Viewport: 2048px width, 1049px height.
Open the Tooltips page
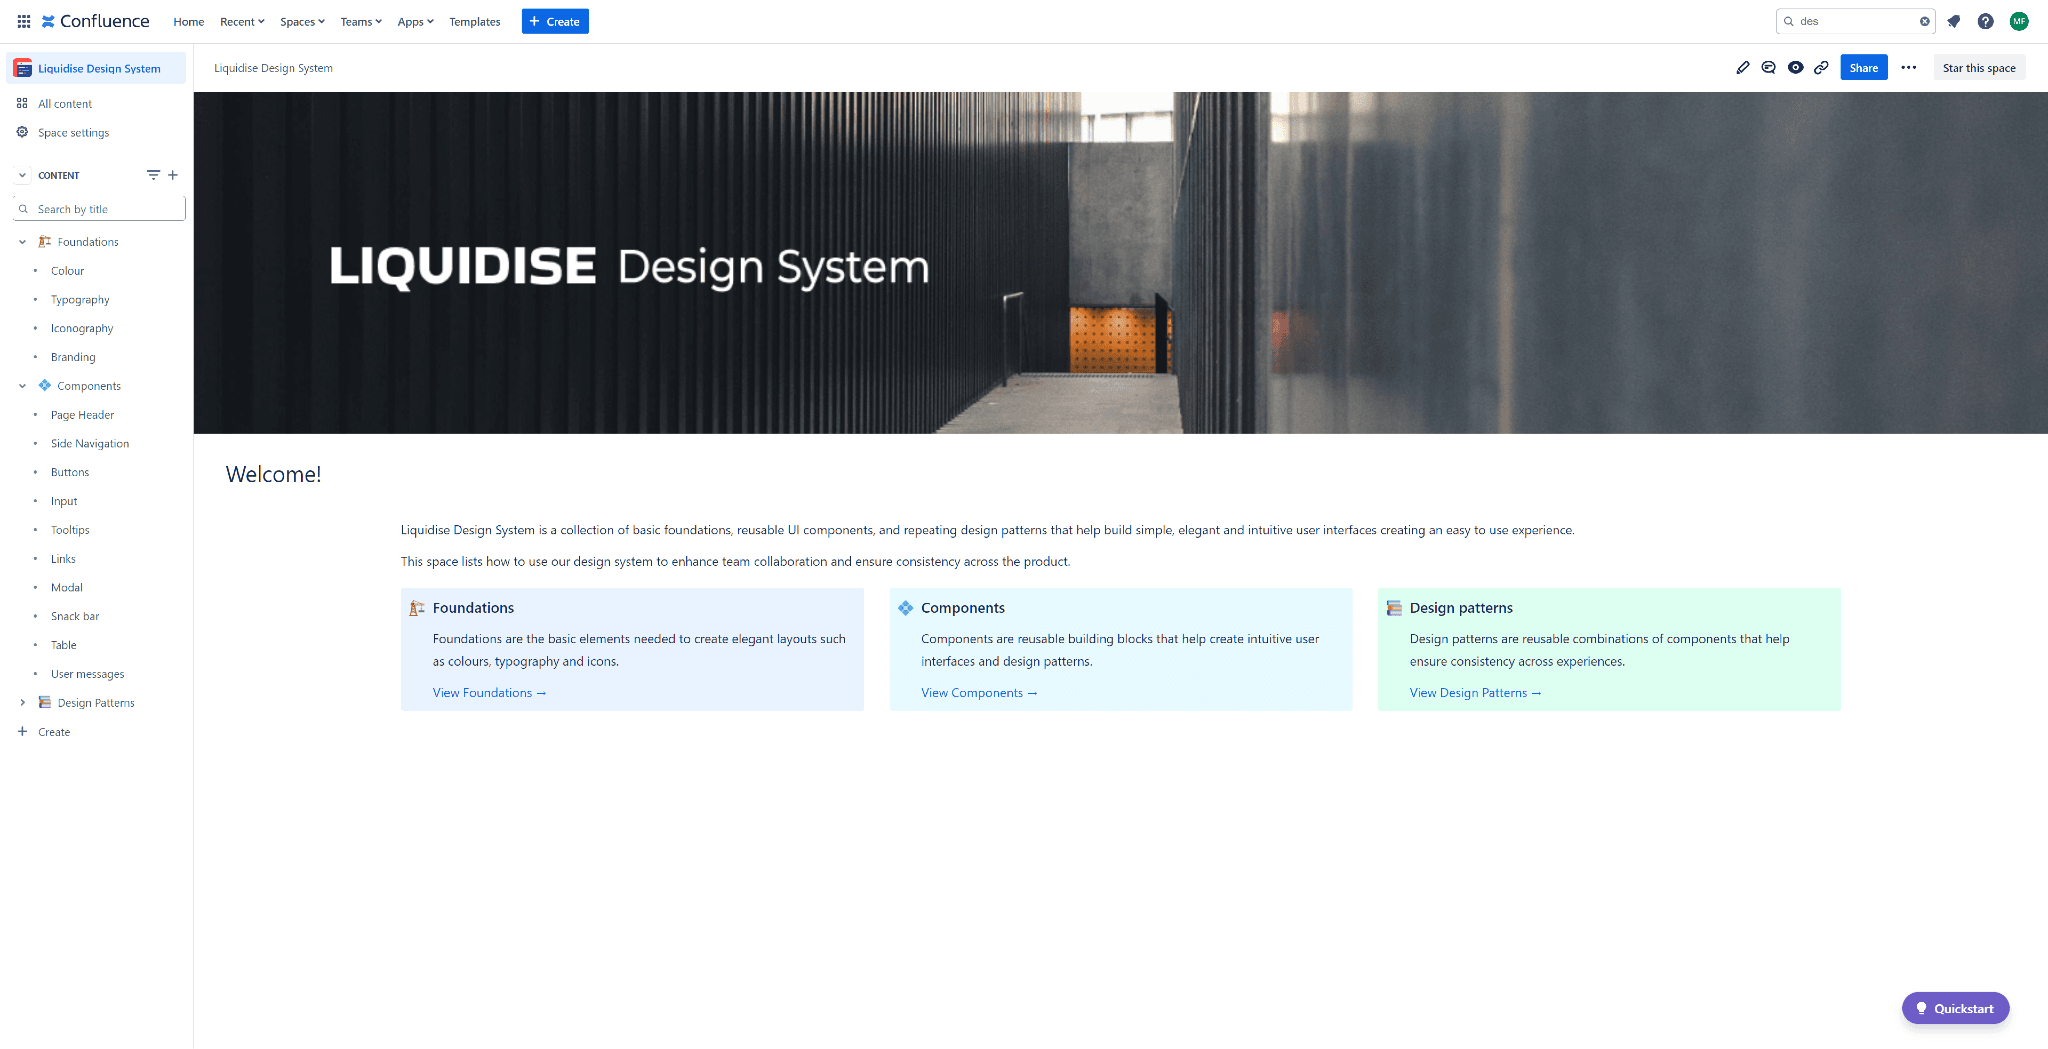click(x=70, y=530)
